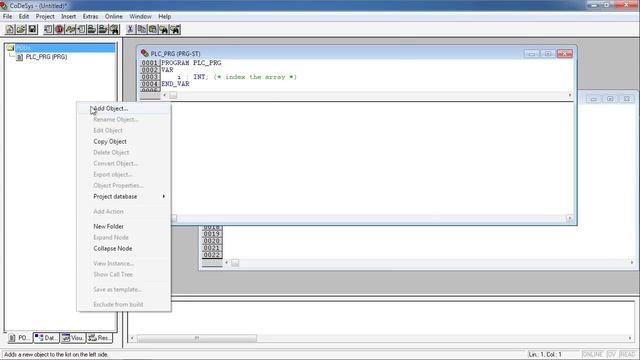Click the New project toolbar icon
Viewport: 640px width, 360px height.
tap(10, 29)
